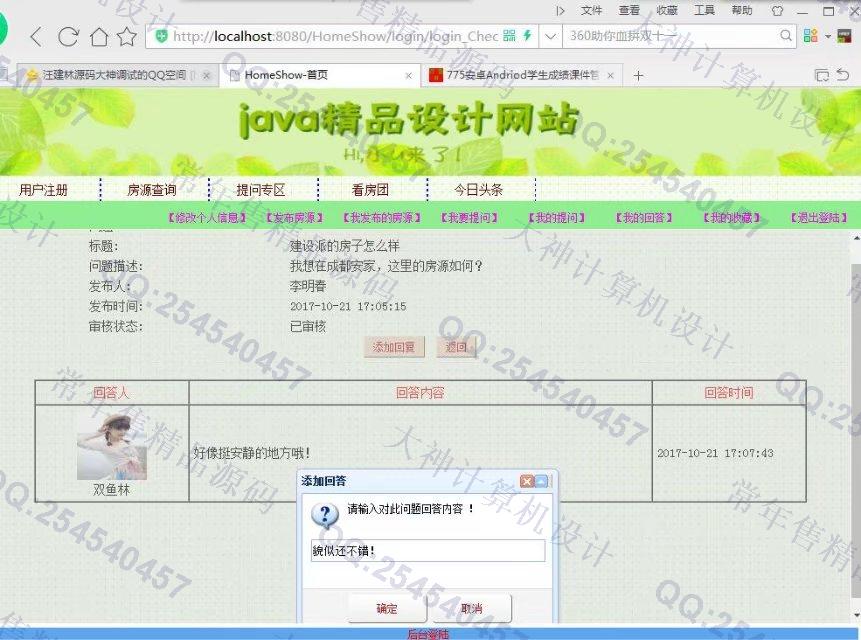
Task: Click the 退出登陆 link
Action: 819,218
